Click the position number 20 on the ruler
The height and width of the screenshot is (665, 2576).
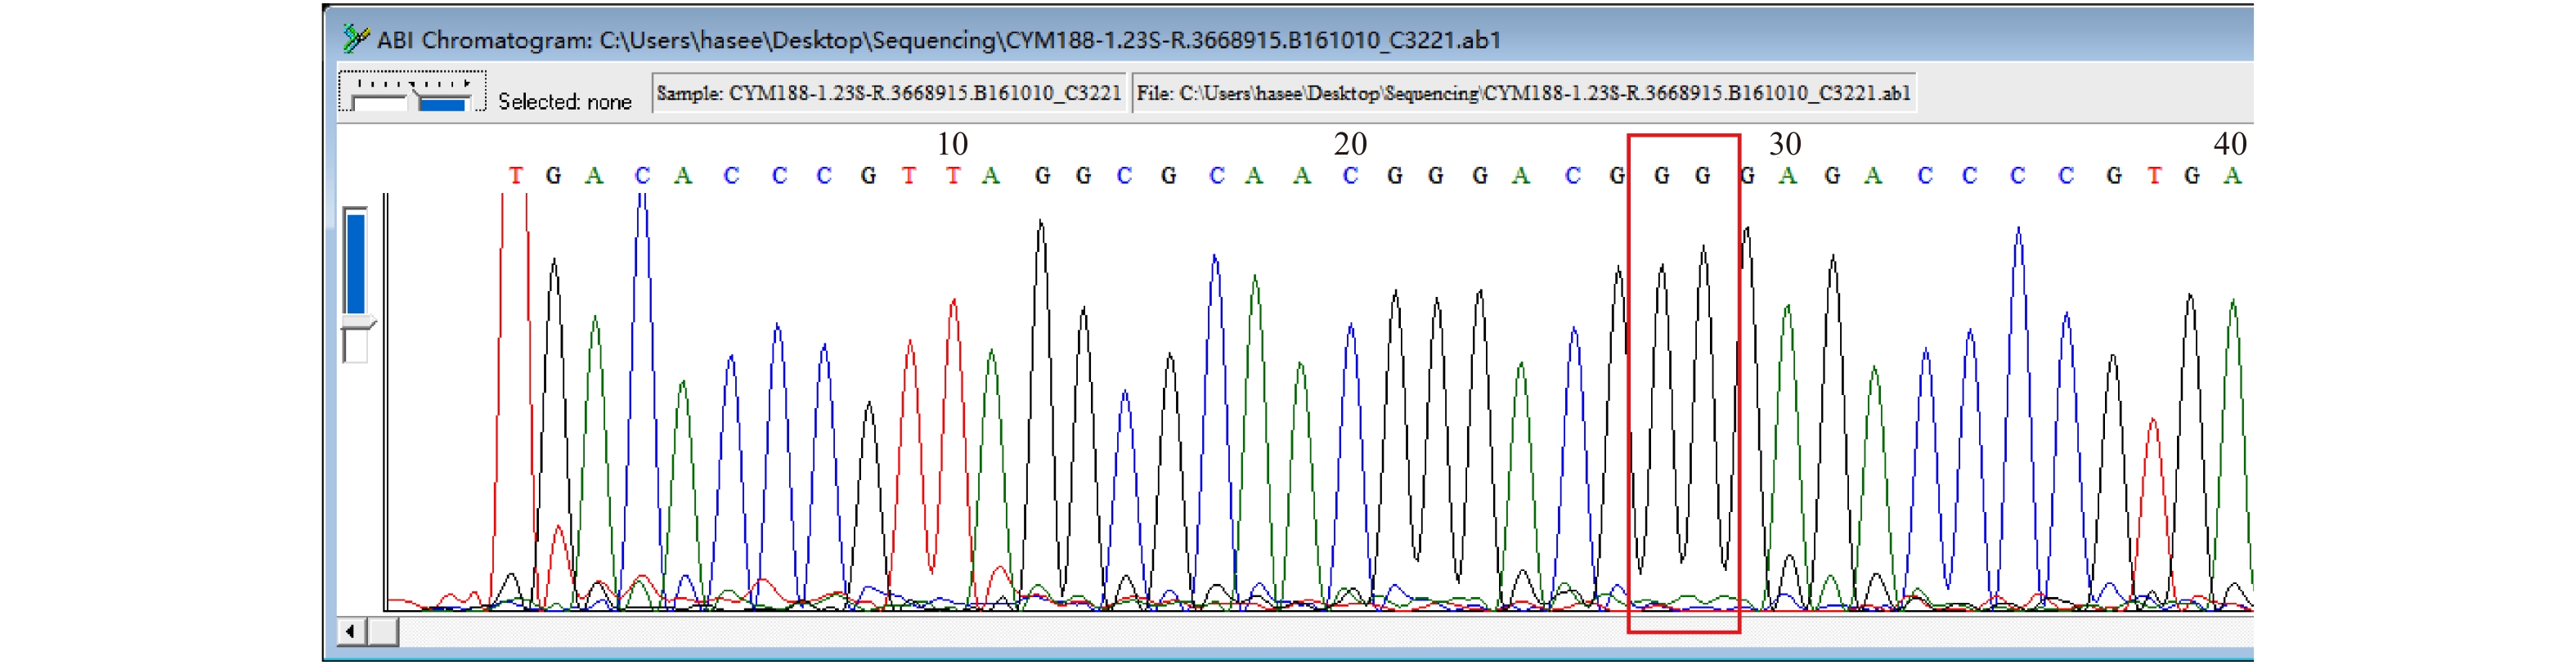[x=1350, y=144]
